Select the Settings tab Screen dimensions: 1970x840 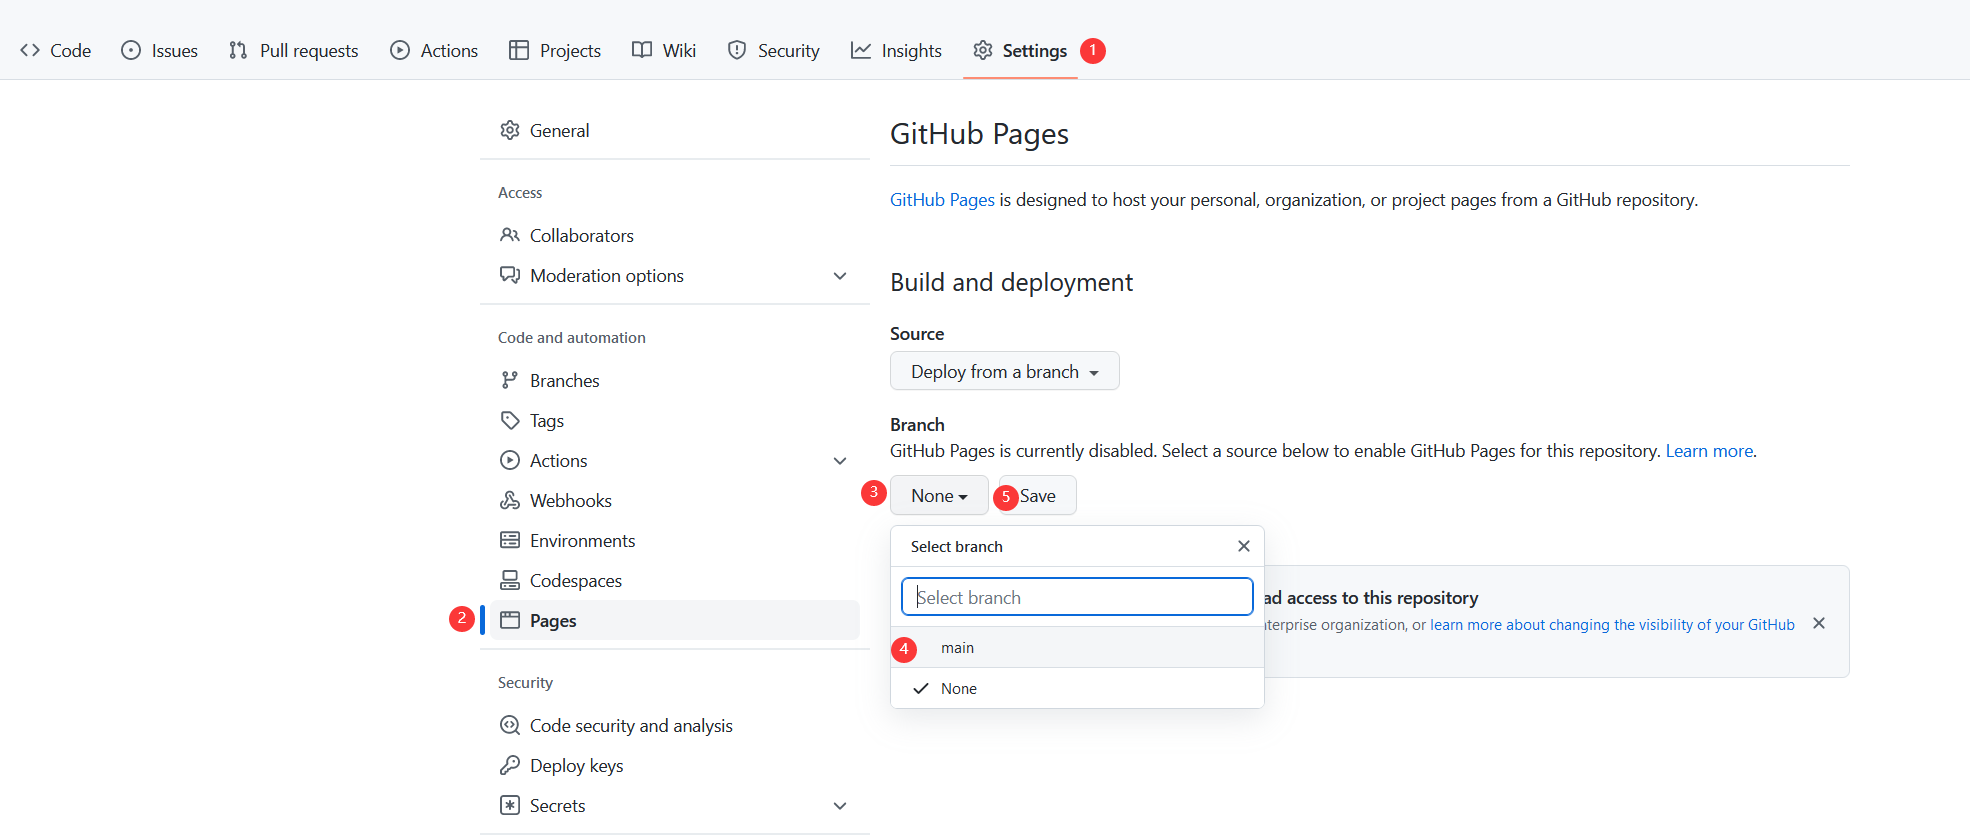pos(1021,50)
